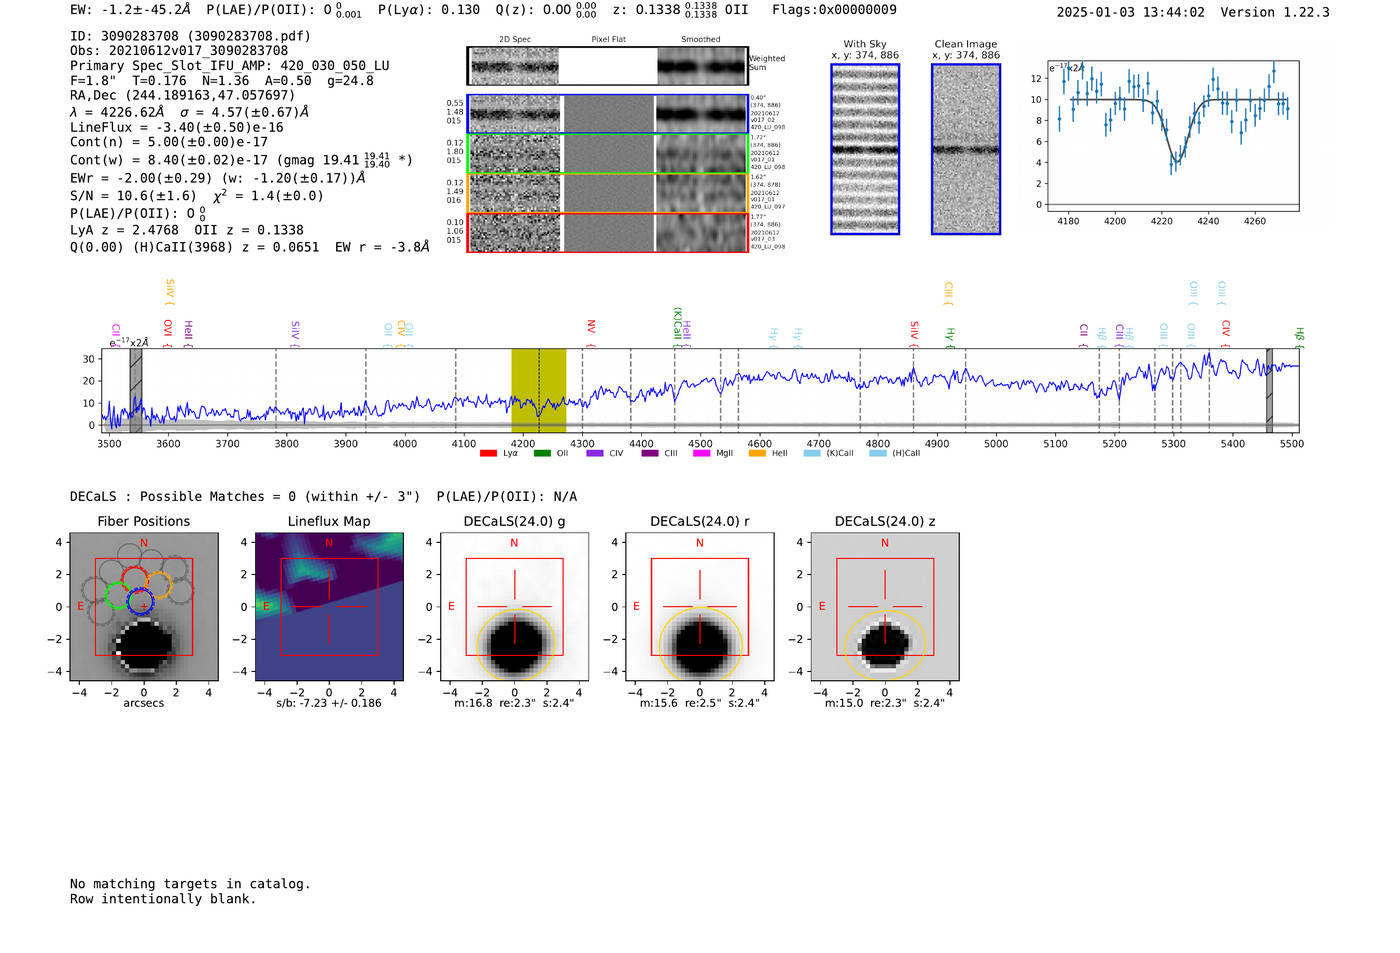Open the With Sky cutout image
Image resolution: width=1400 pixels, height=953 pixels.
[x=865, y=149]
